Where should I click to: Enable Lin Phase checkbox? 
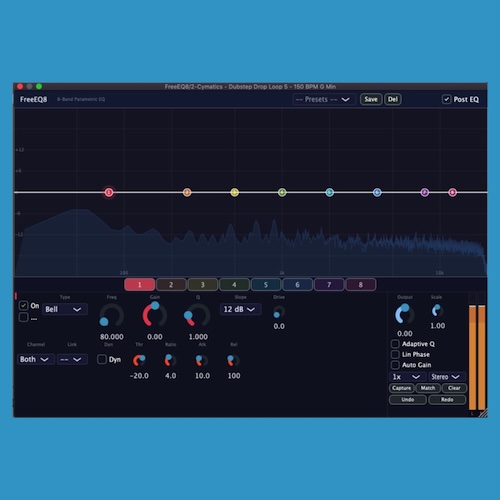click(x=395, y=354)
